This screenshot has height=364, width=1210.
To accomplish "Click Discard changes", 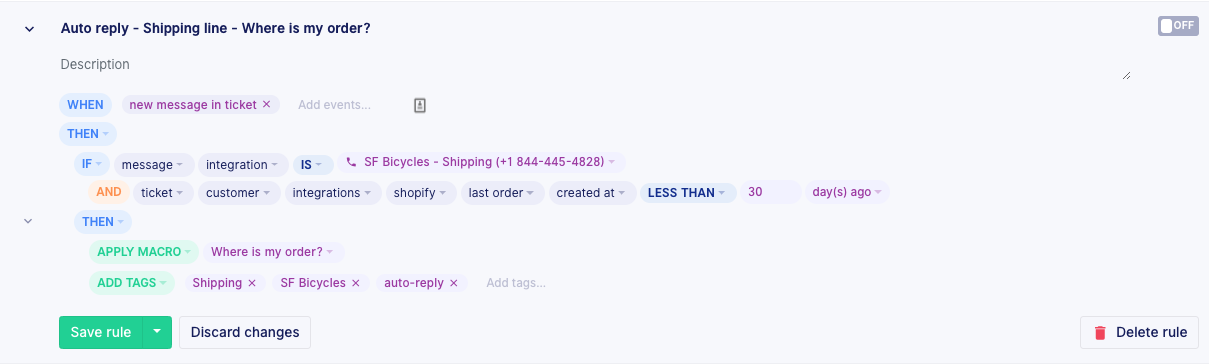I will pyautogui.click(x=245, y=333).
